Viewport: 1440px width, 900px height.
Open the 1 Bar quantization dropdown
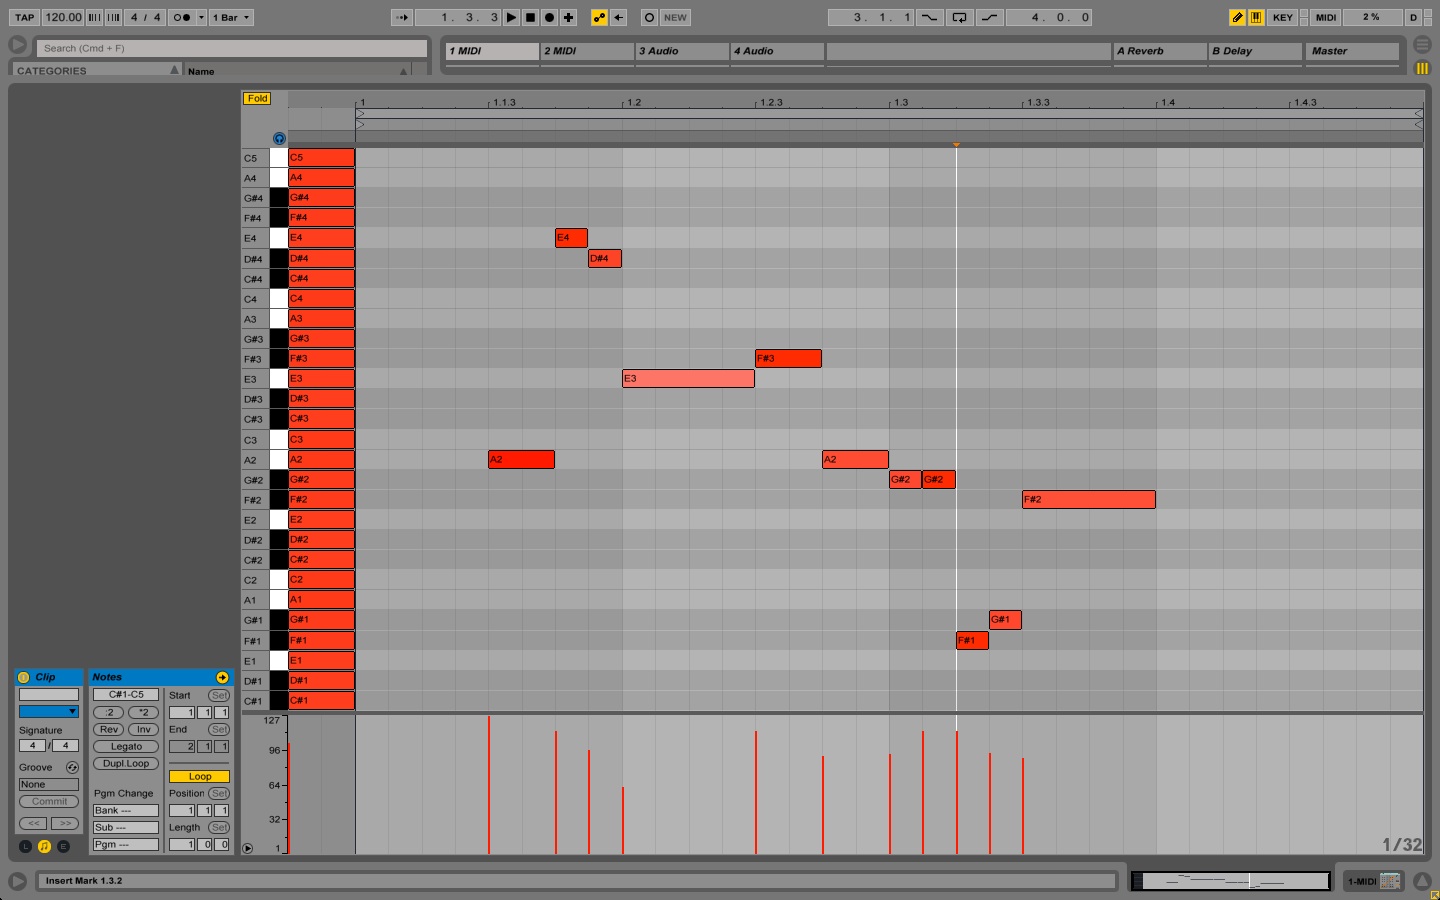231,17
